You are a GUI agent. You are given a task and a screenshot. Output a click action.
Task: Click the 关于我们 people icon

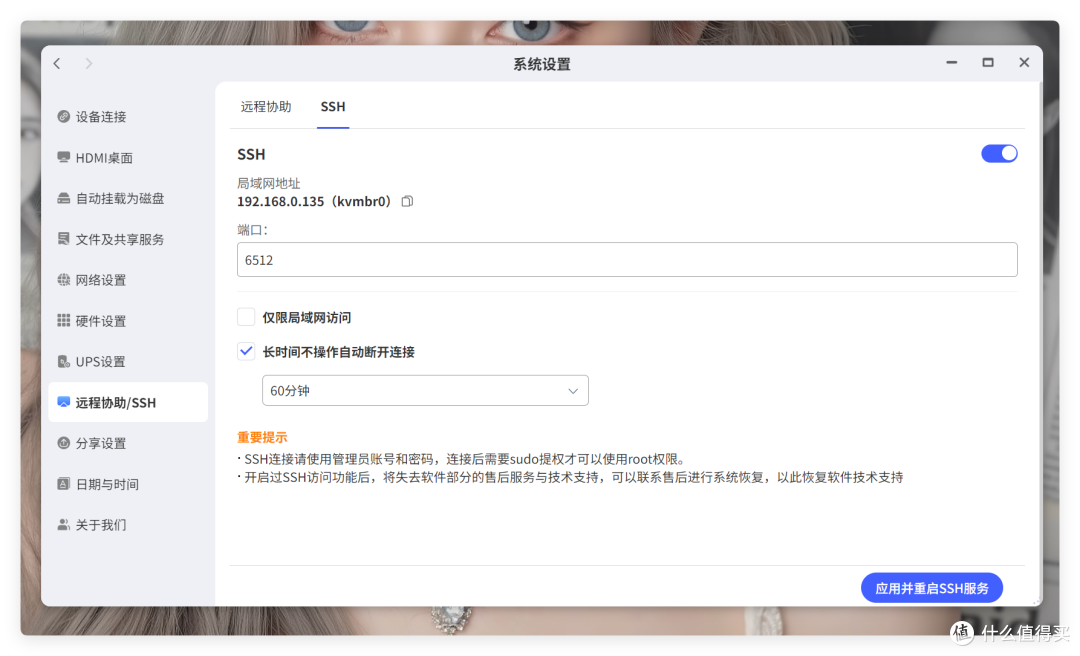coord(63,525)
